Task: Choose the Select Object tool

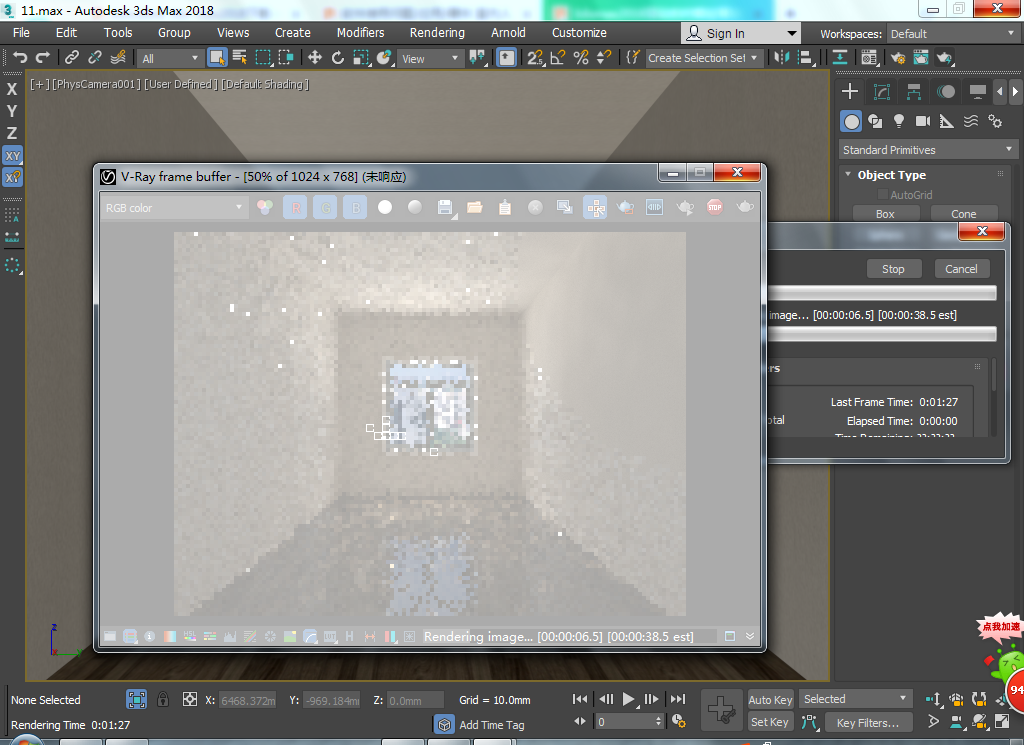Action: 217,57
